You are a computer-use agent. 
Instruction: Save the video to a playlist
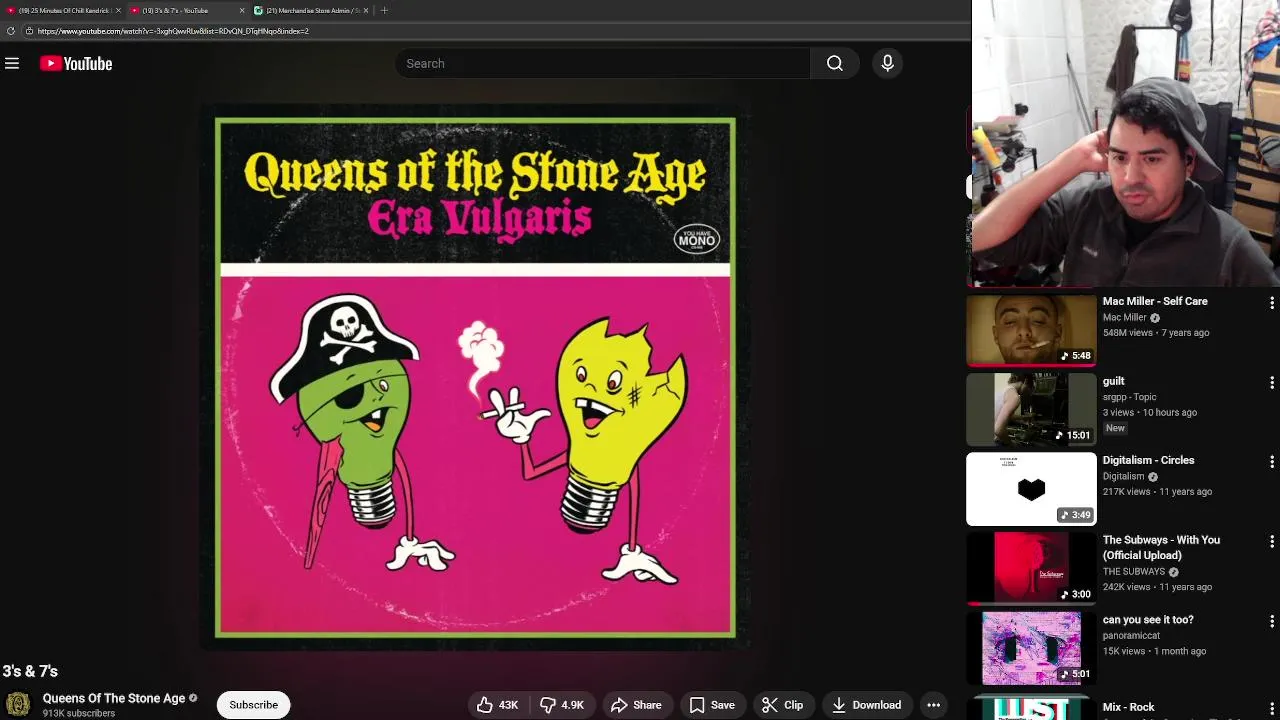point(712,705)
